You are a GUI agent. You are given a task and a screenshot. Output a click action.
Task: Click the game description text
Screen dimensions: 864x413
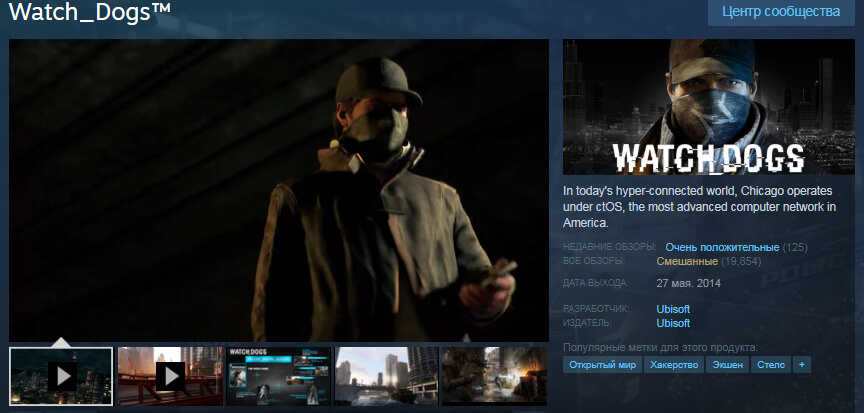[699, 206]
